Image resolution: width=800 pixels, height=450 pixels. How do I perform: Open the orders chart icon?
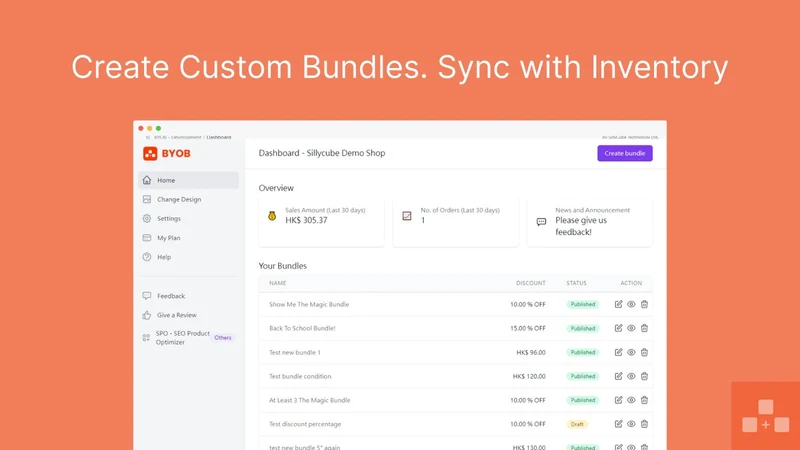pos(407,216)
